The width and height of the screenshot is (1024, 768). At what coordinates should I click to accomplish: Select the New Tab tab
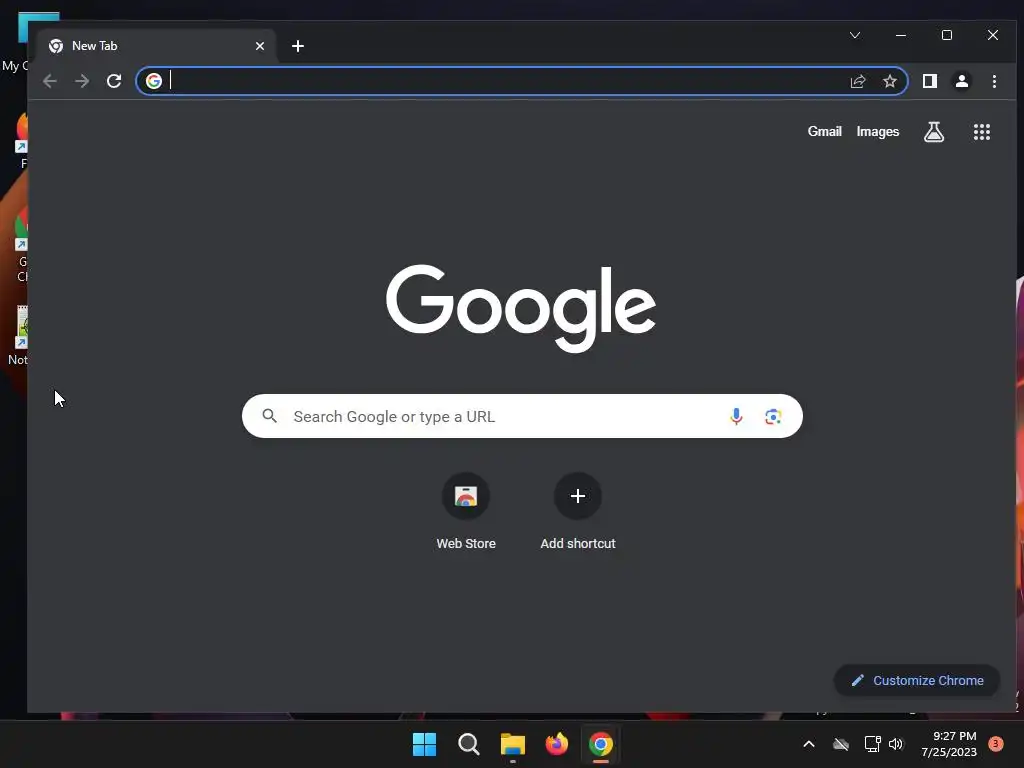(x=157, y=46)
